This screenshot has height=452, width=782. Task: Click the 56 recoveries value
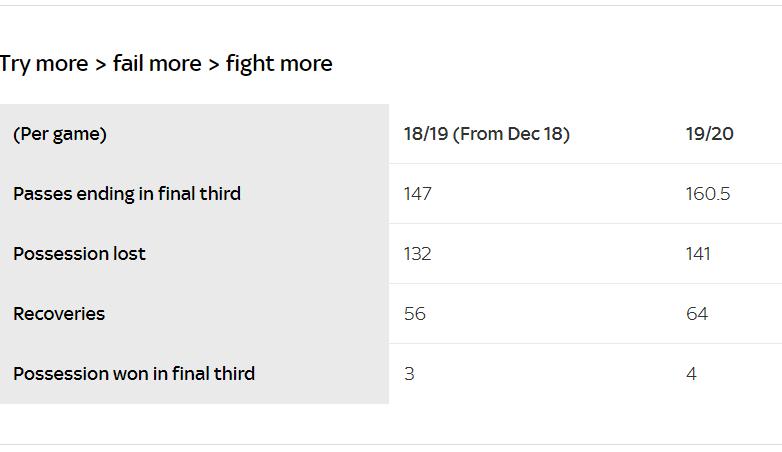click(415, 314)
